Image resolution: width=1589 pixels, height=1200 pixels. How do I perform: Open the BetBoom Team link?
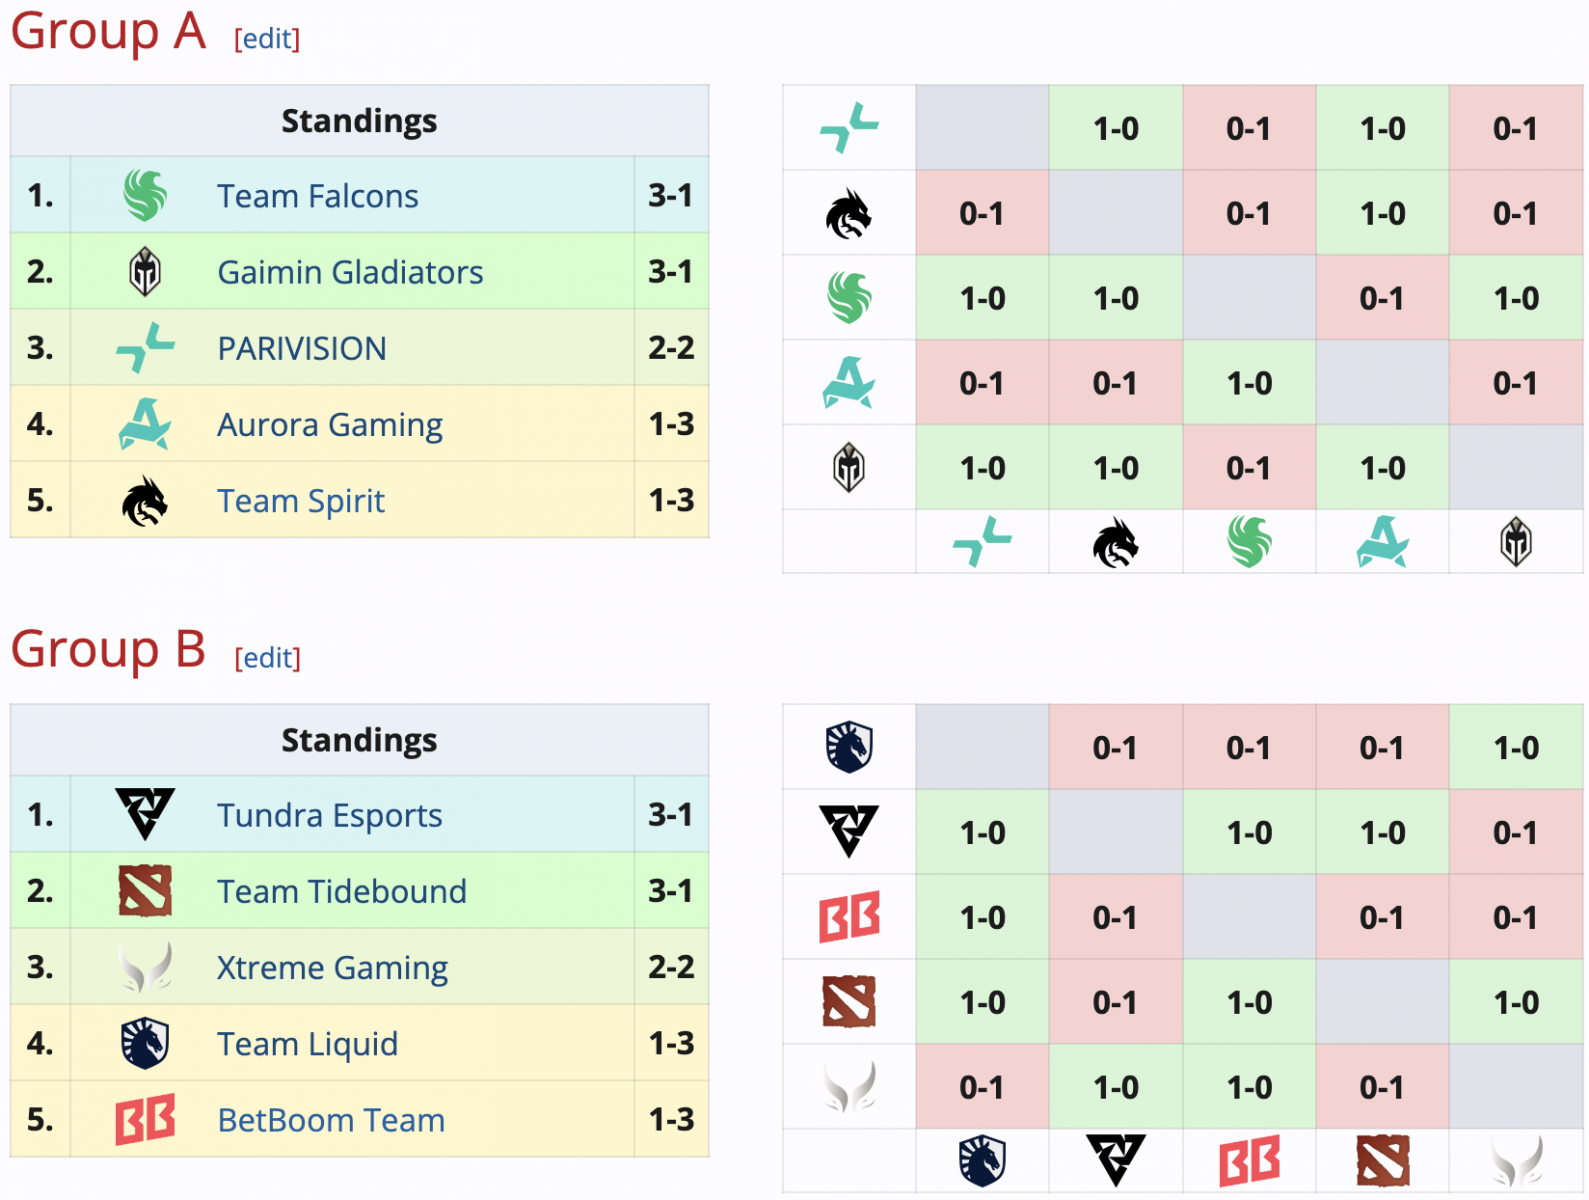pos(331,1120)
